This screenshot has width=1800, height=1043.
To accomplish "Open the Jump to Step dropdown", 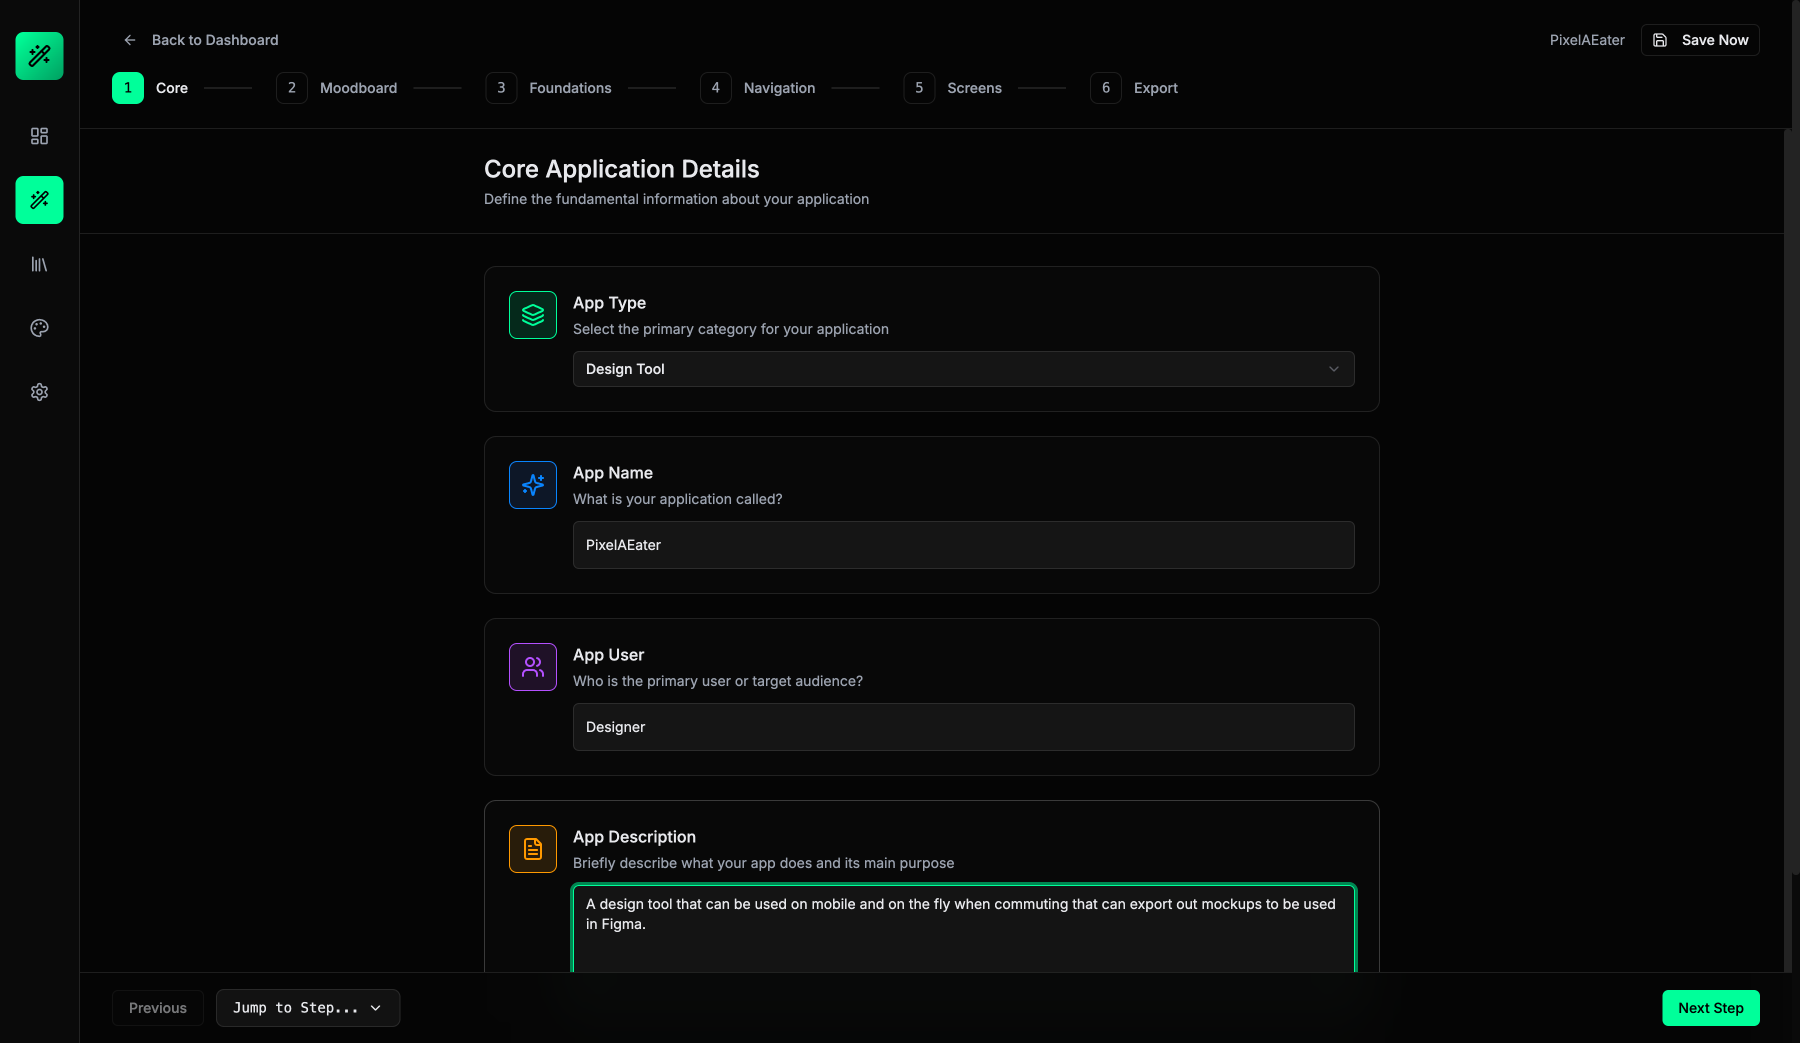I will point(308,1008).
